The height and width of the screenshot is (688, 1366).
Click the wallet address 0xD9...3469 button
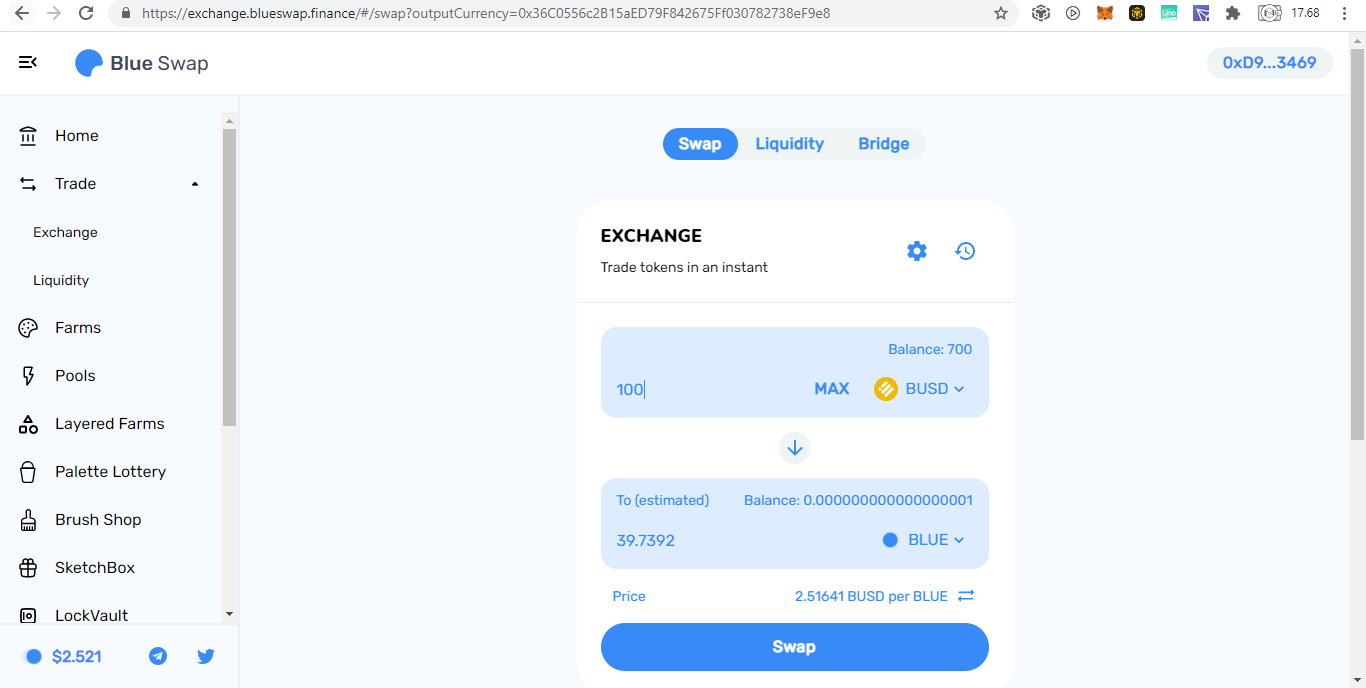click(1270, 62)
